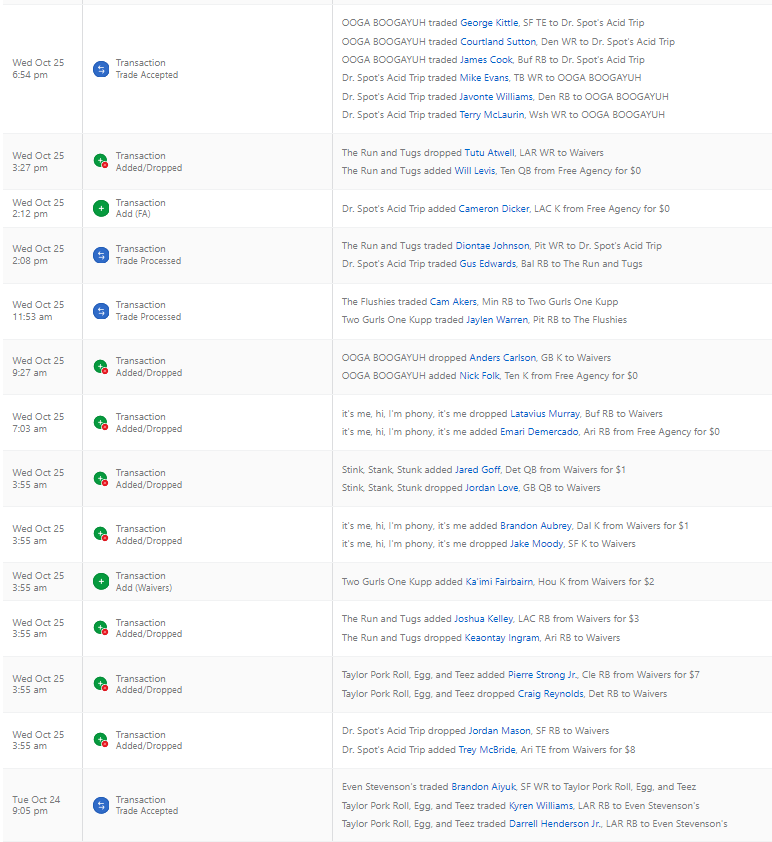Click the green Add (Waivers) icon for Ka'imi Fairbairn
The height and width of the screenshot is (842, 772).
click(x=100, y=581)
